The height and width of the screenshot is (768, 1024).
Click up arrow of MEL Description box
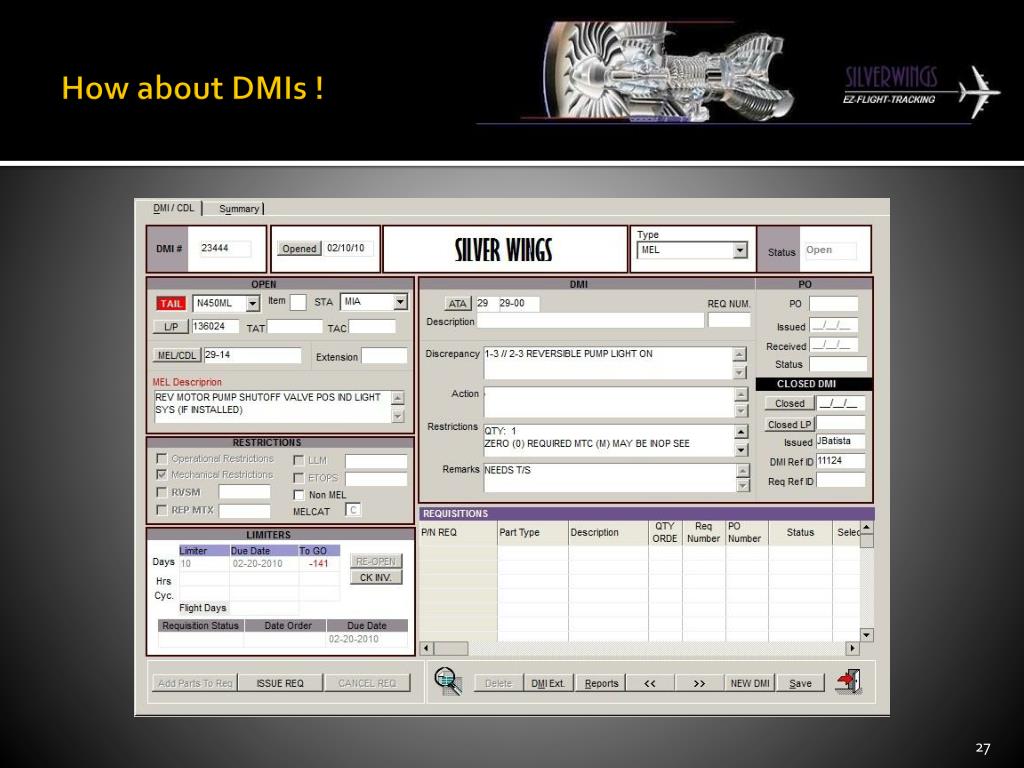point(398,398)
